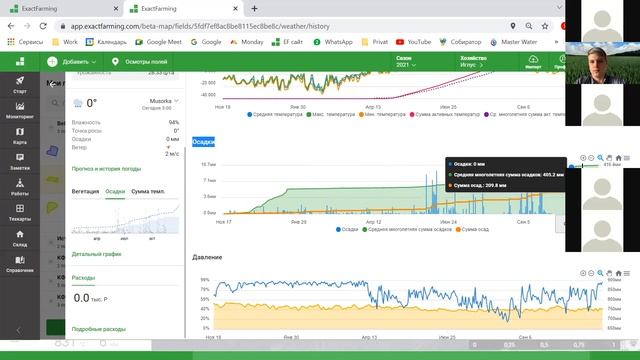Bookmark this page with star icon
This screenshot has height=360, width=640.
pyautogui.click(x=545, y=26)
